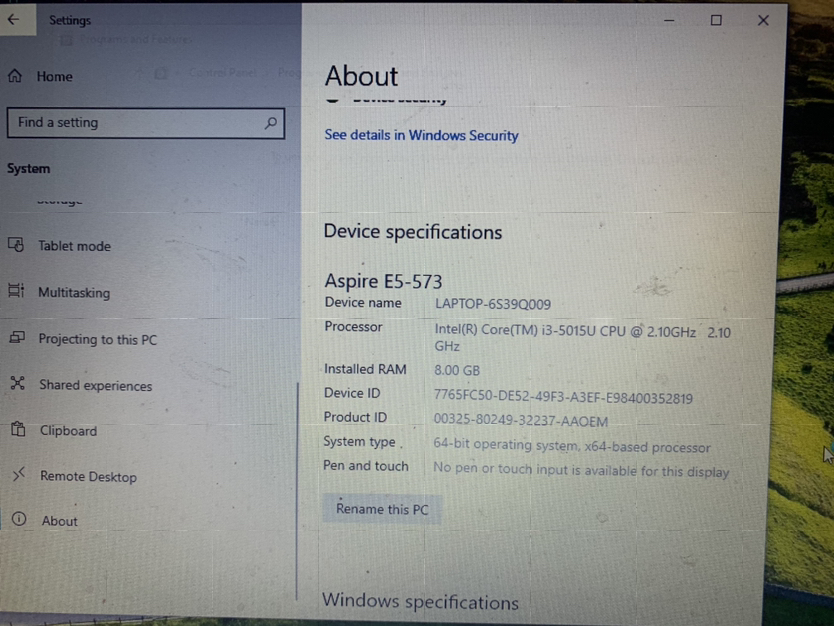Maximize the Settings window
The image size is (834, 626).
tap(716, 20)
